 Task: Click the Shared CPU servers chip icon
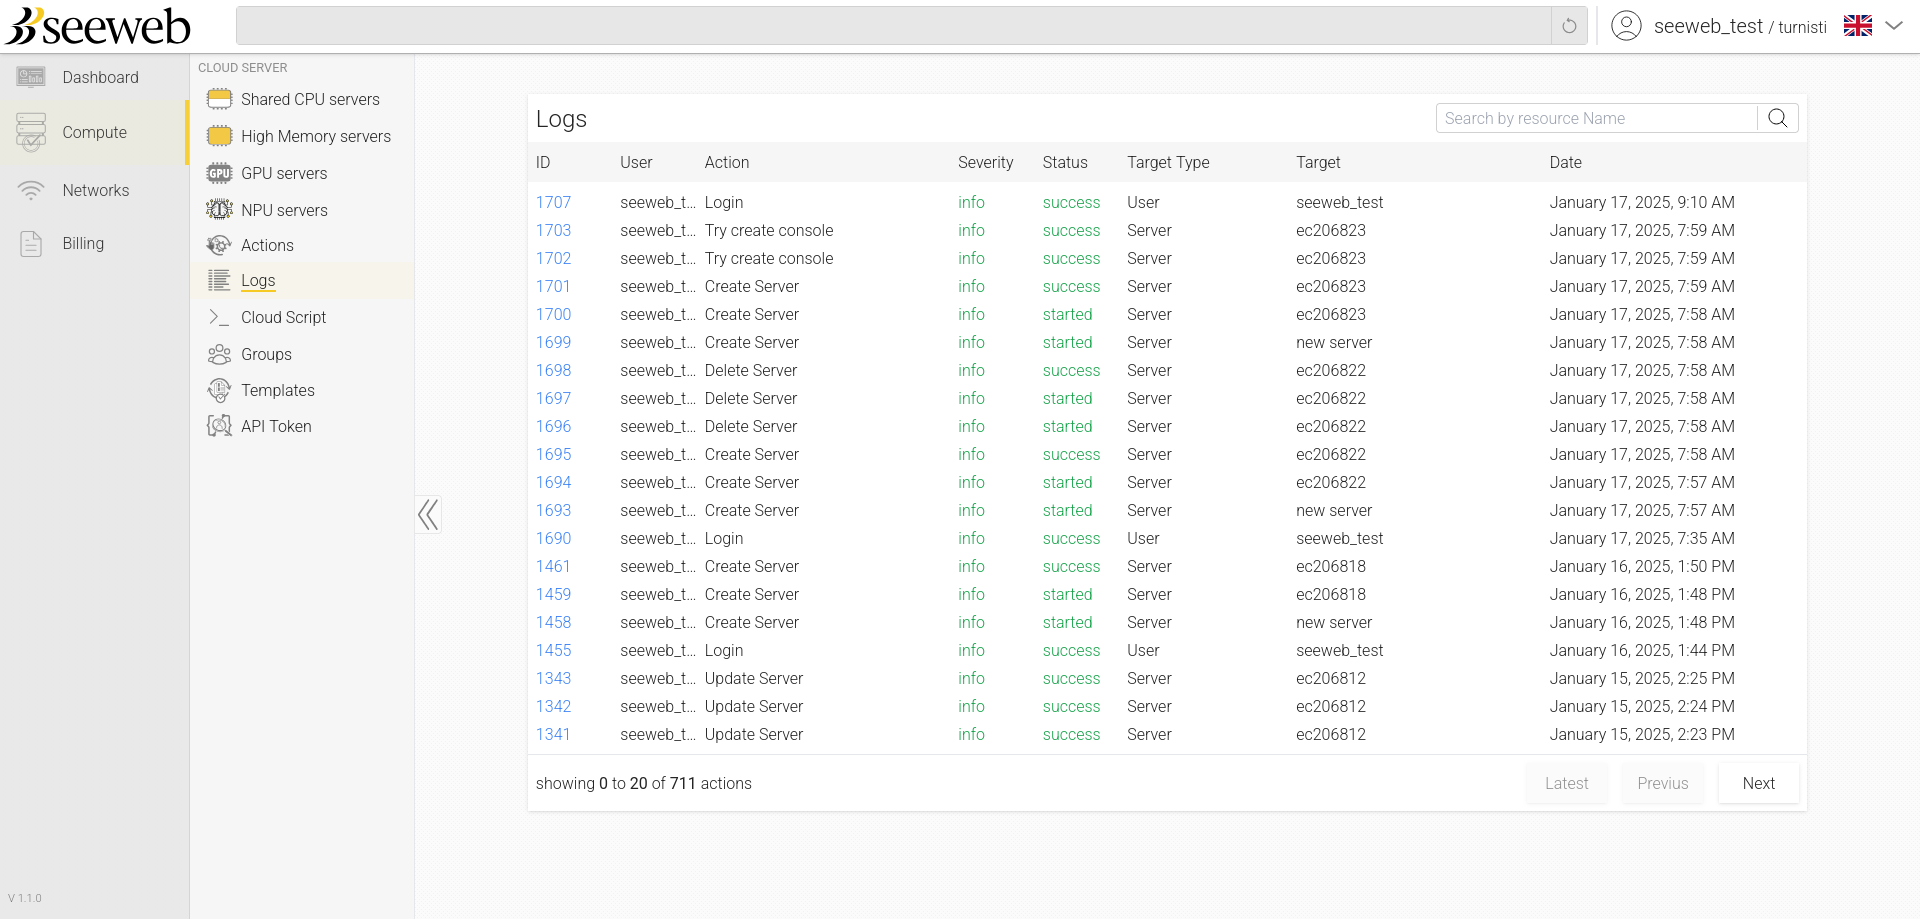tap(219, 99)
